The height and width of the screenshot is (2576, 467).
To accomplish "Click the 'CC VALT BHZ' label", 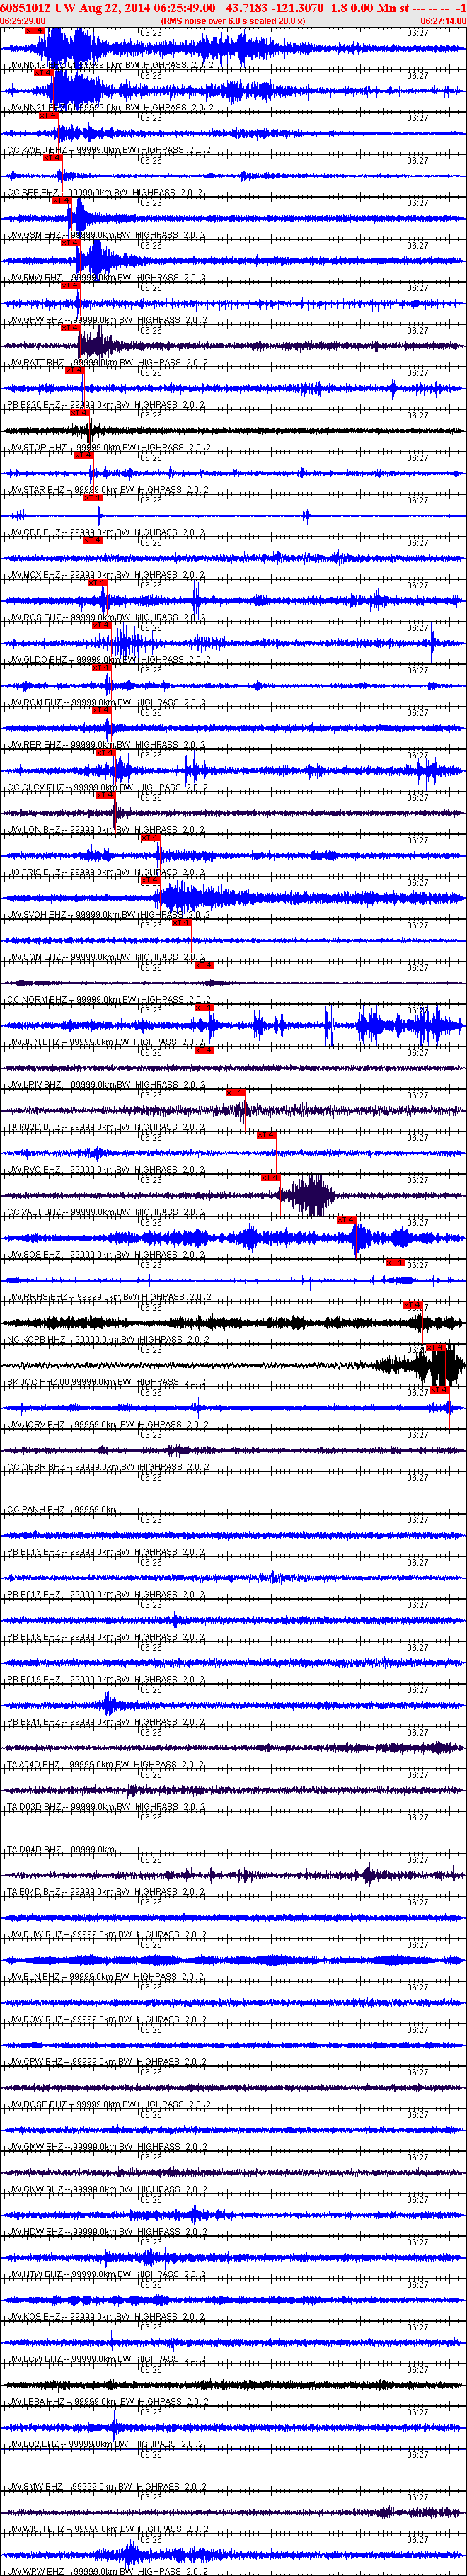I will (35, 1213).
